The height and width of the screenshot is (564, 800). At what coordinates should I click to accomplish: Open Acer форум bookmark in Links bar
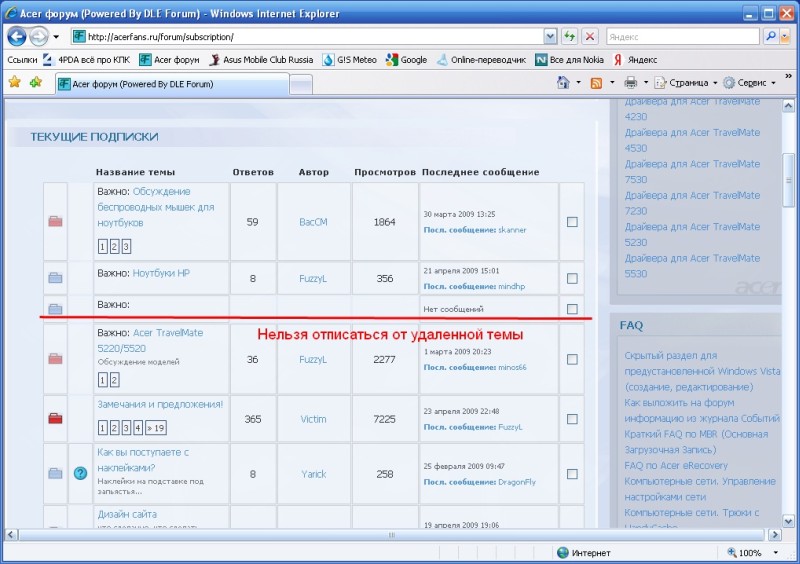[169, 60]
